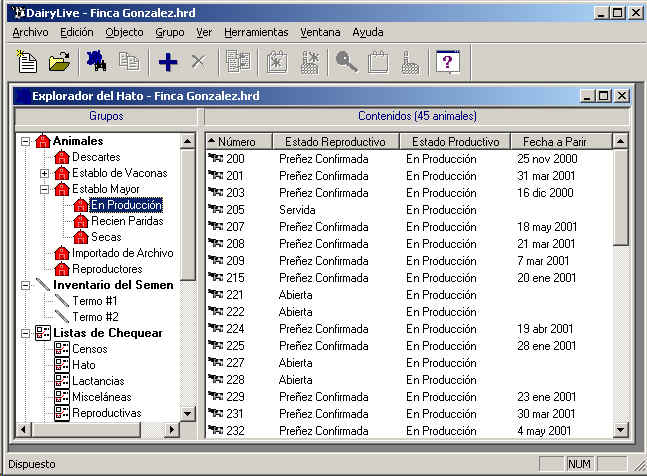Select the Descartes barn icon
Viewport: 647px width, 476px height.
click(x=62, y=157)
